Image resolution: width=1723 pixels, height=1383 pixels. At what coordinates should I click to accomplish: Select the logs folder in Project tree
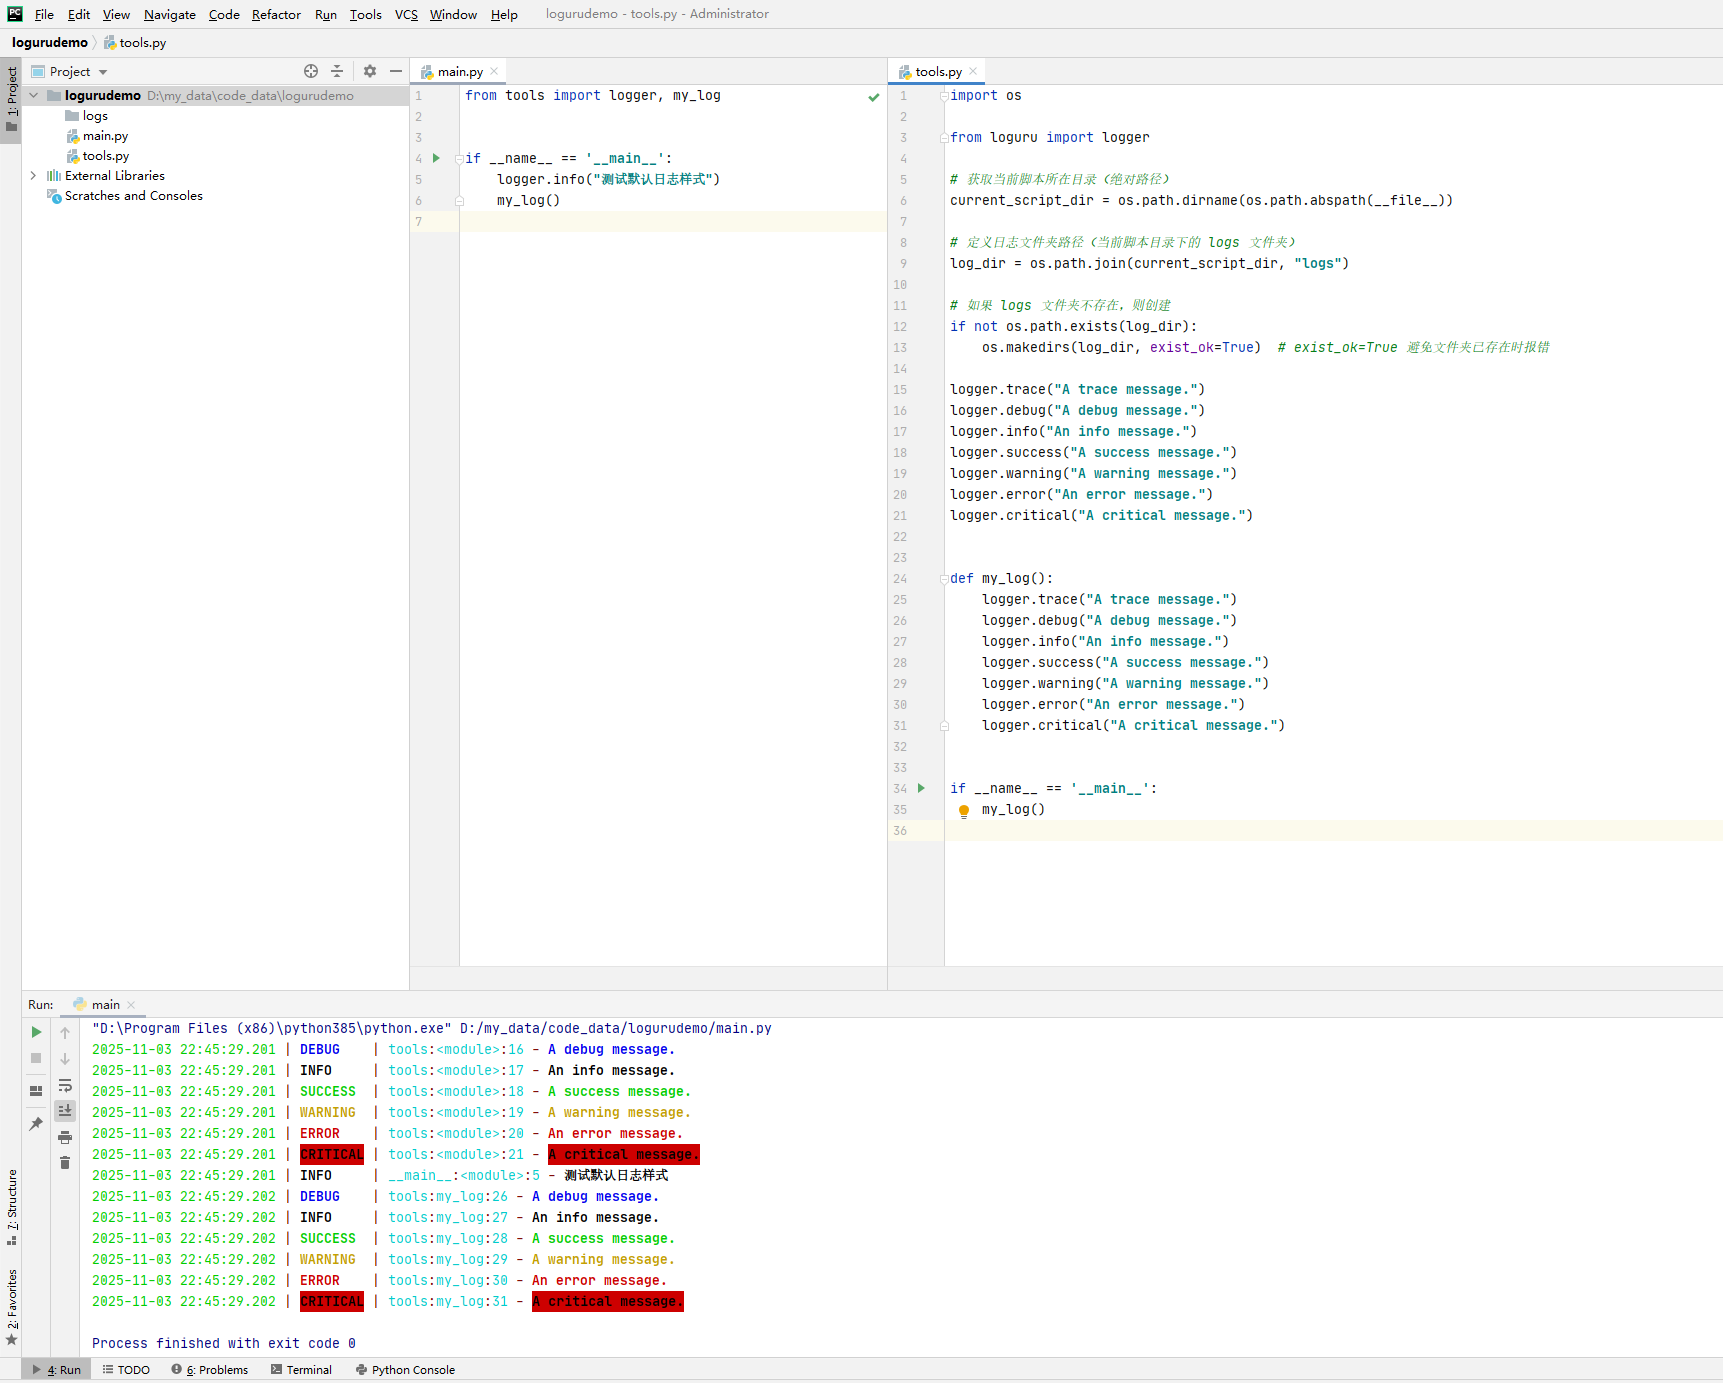point(97,115)
